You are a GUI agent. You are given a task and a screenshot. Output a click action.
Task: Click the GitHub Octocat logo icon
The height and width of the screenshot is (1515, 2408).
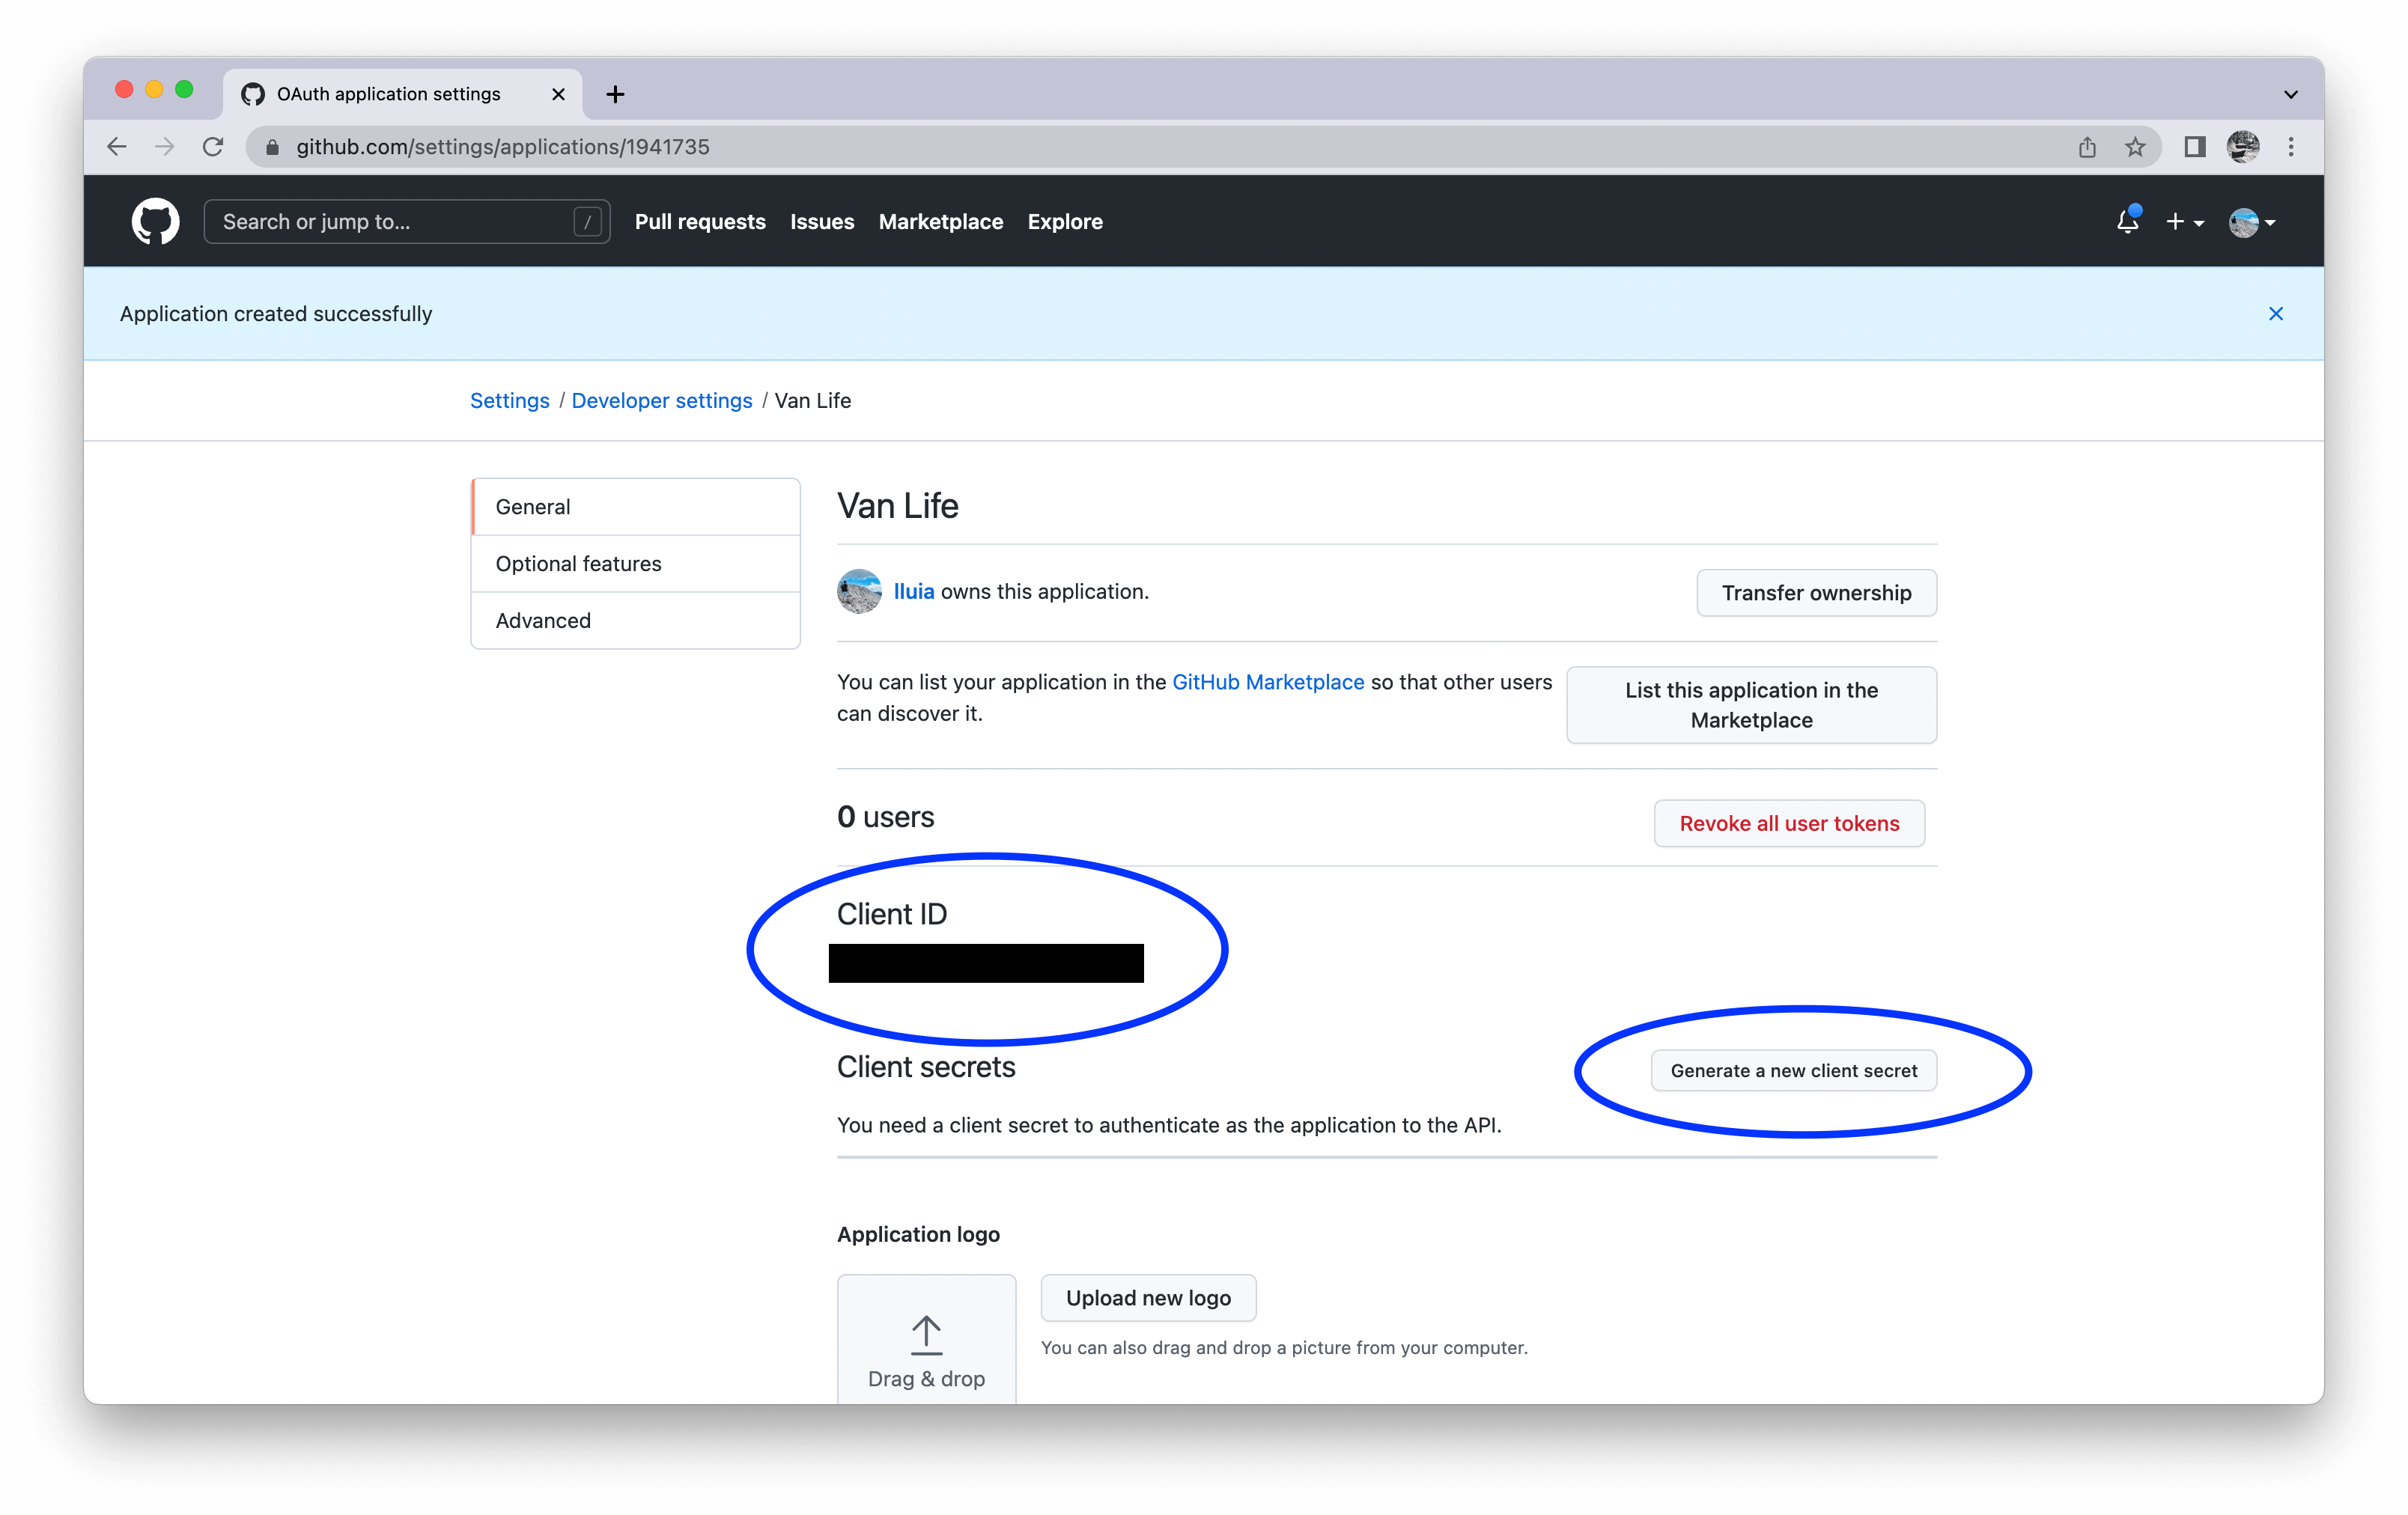click(155, 221)
